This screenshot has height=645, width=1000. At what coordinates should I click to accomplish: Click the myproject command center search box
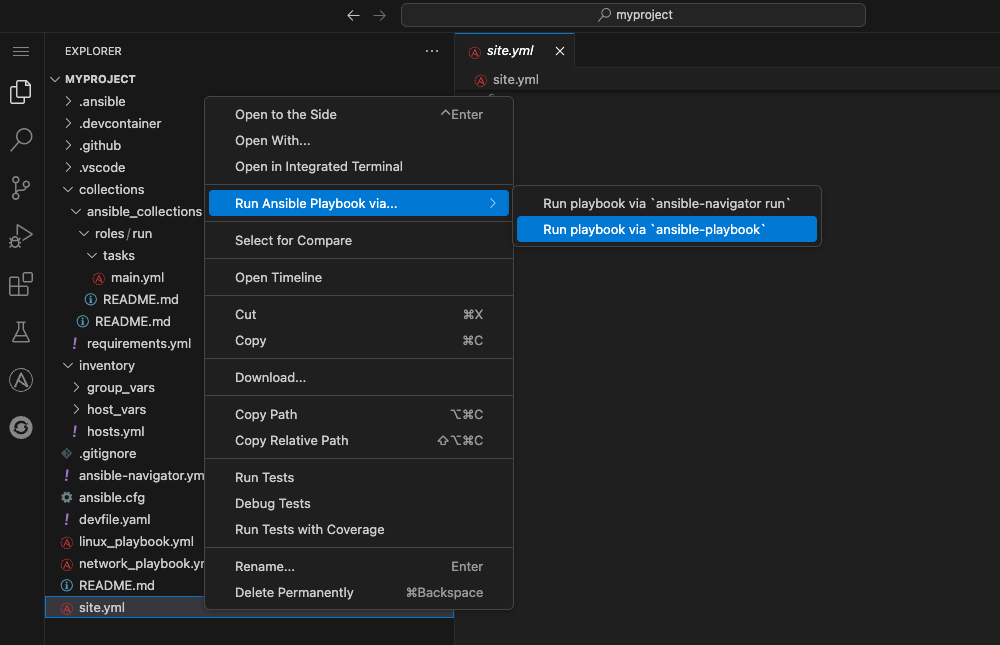tap(633, 15)
